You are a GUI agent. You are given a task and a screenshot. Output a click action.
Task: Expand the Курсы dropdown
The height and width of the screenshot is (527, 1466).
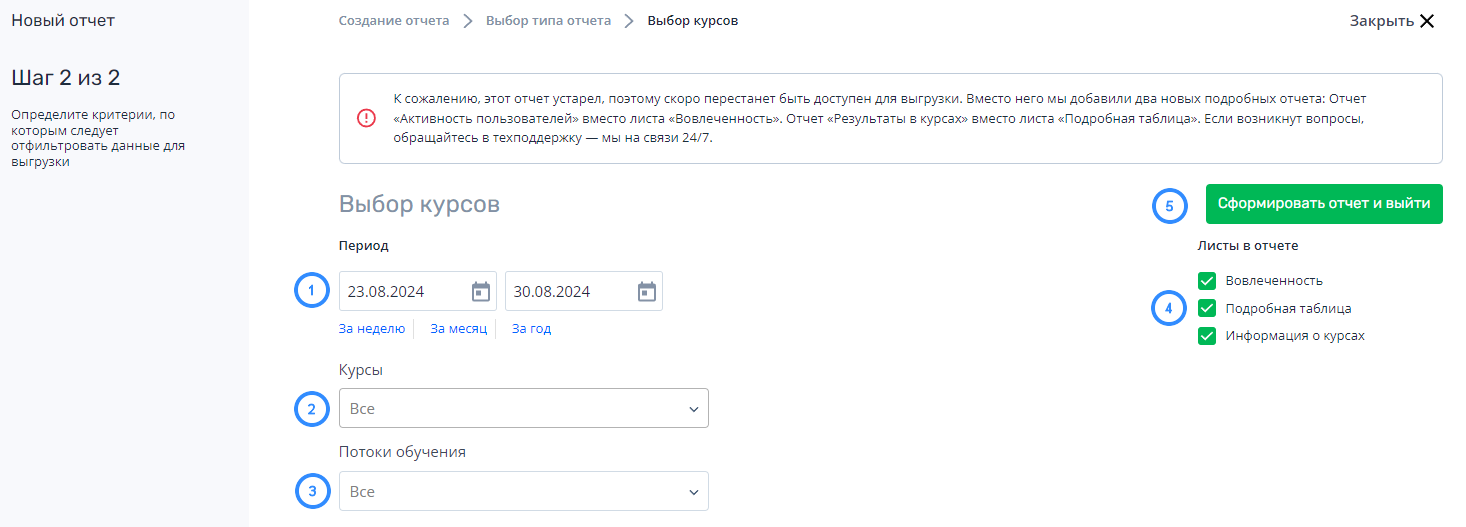click(x=524, y=408)
